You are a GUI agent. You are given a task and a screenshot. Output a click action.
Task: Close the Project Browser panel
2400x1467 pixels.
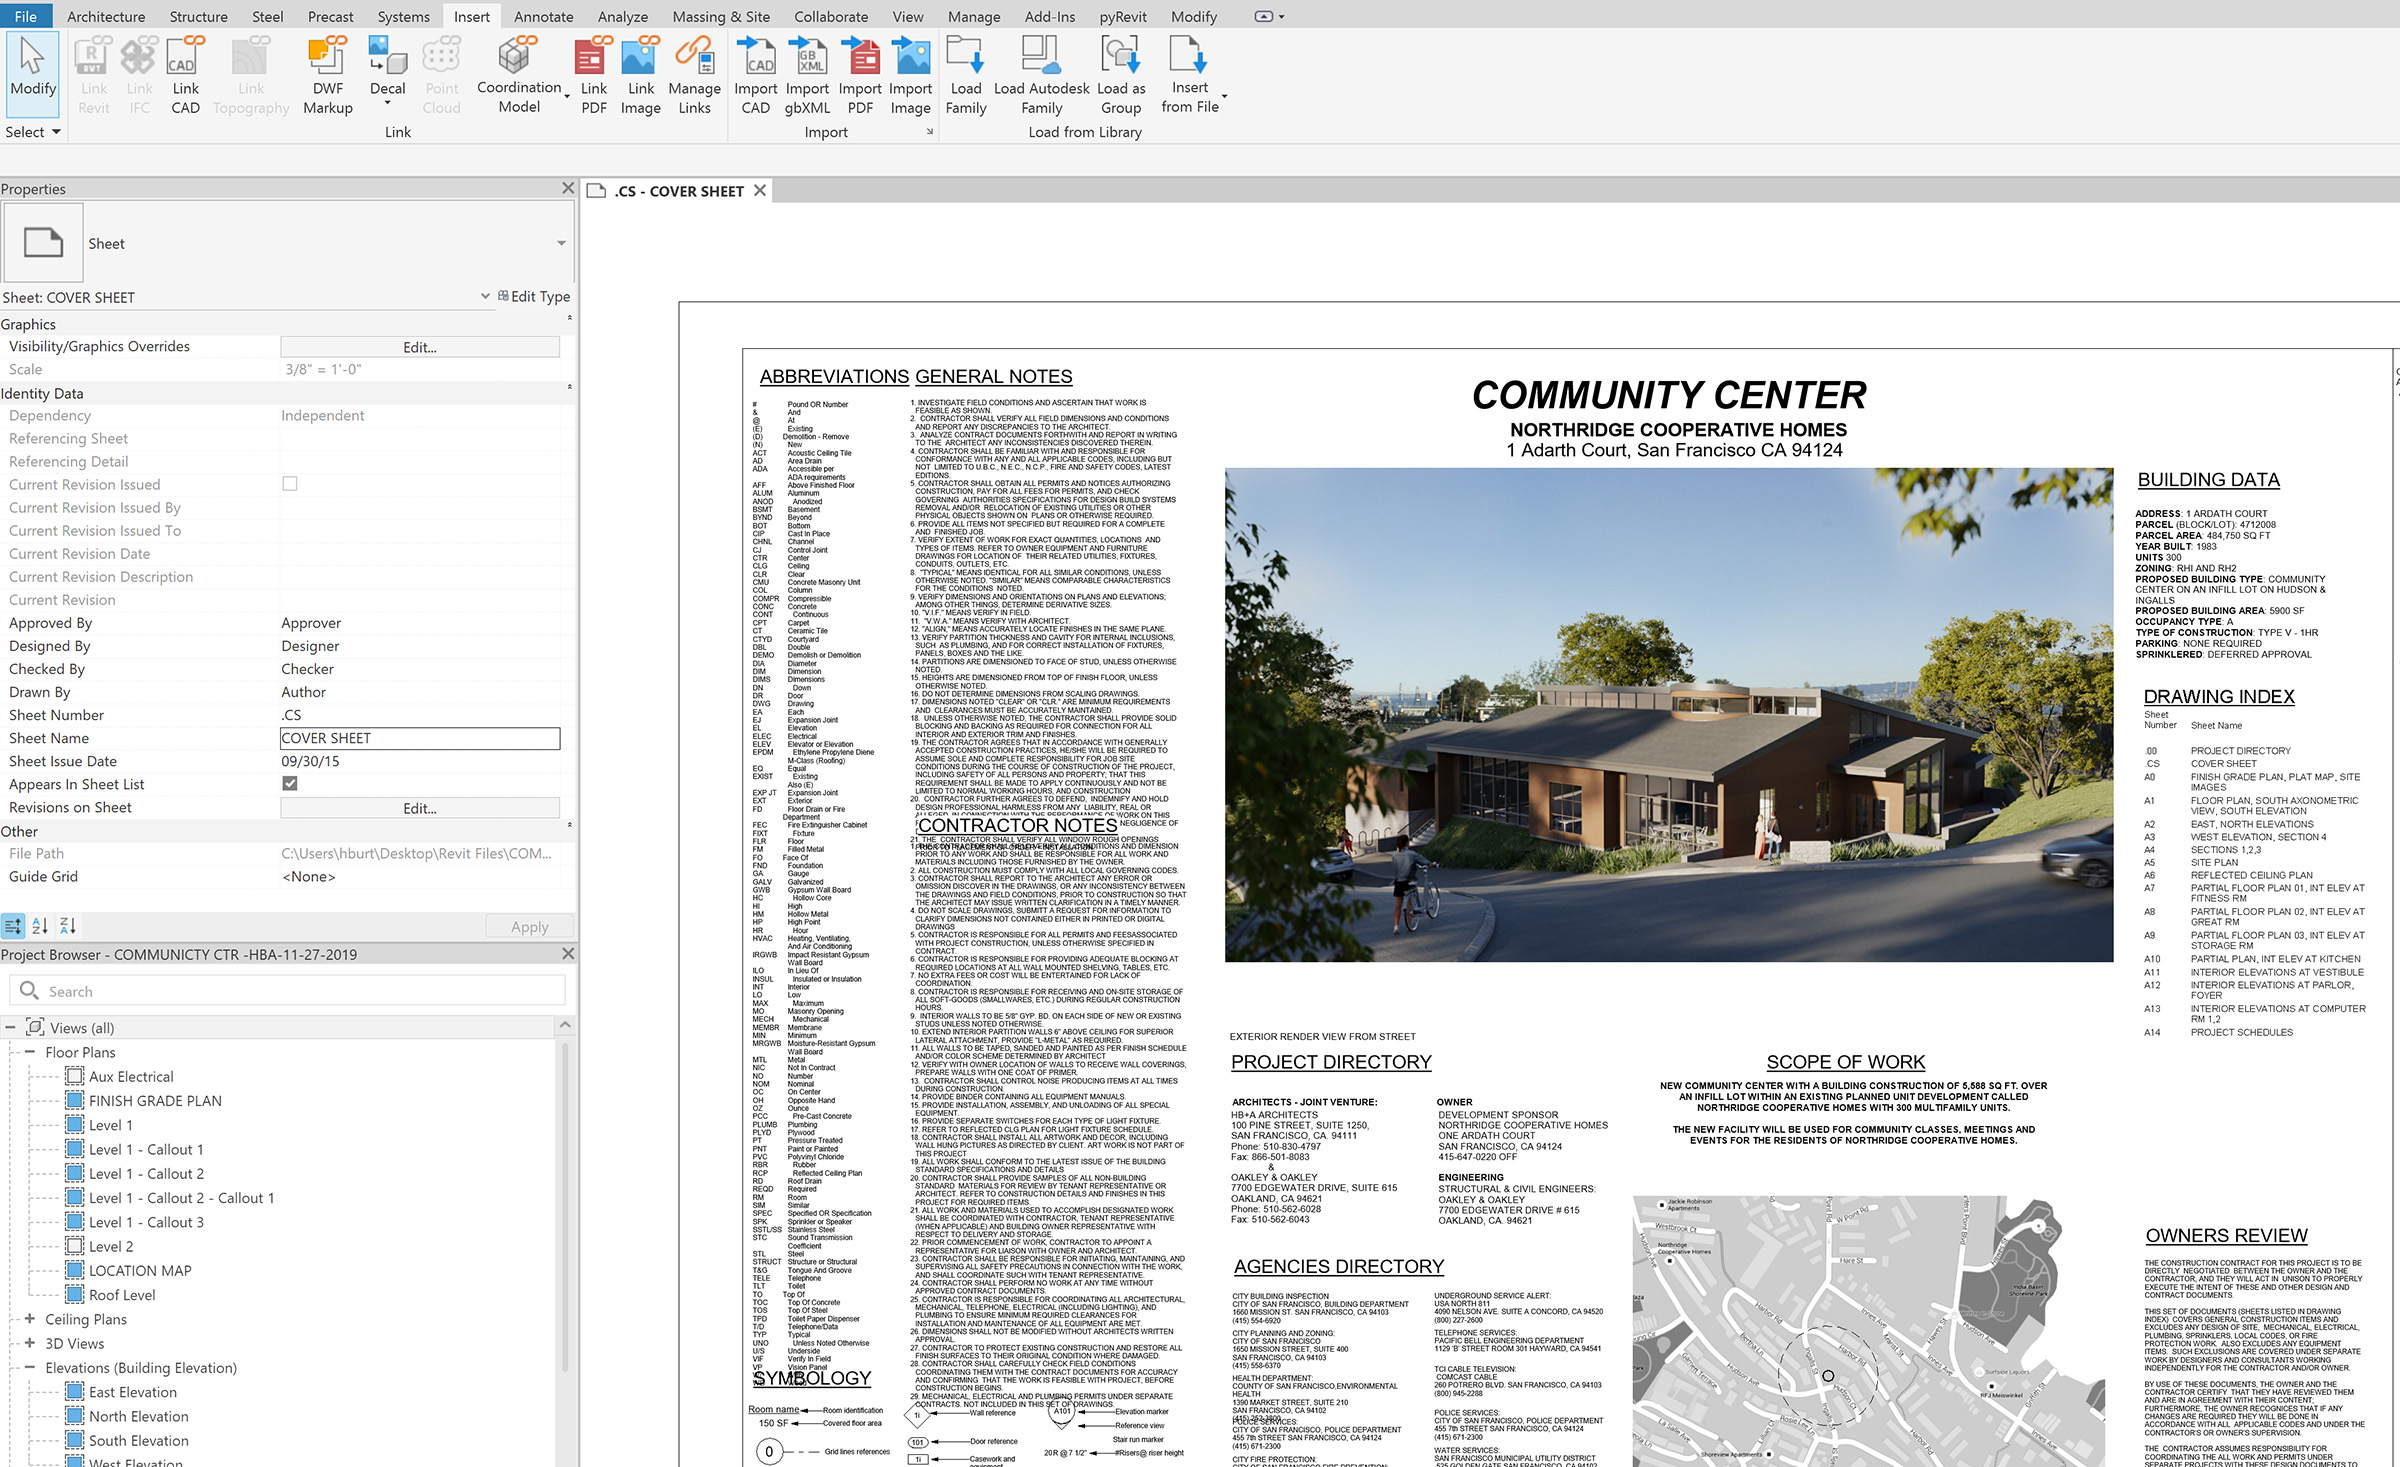pyautogui.click(x=568, y=954)
